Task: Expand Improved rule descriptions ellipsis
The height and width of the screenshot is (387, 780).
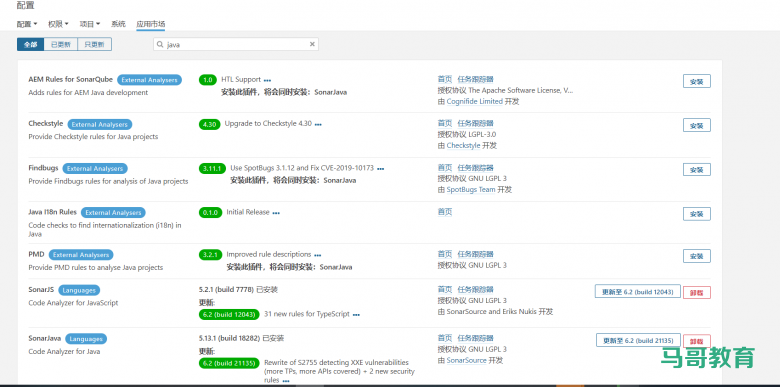Action: [318, 255]
